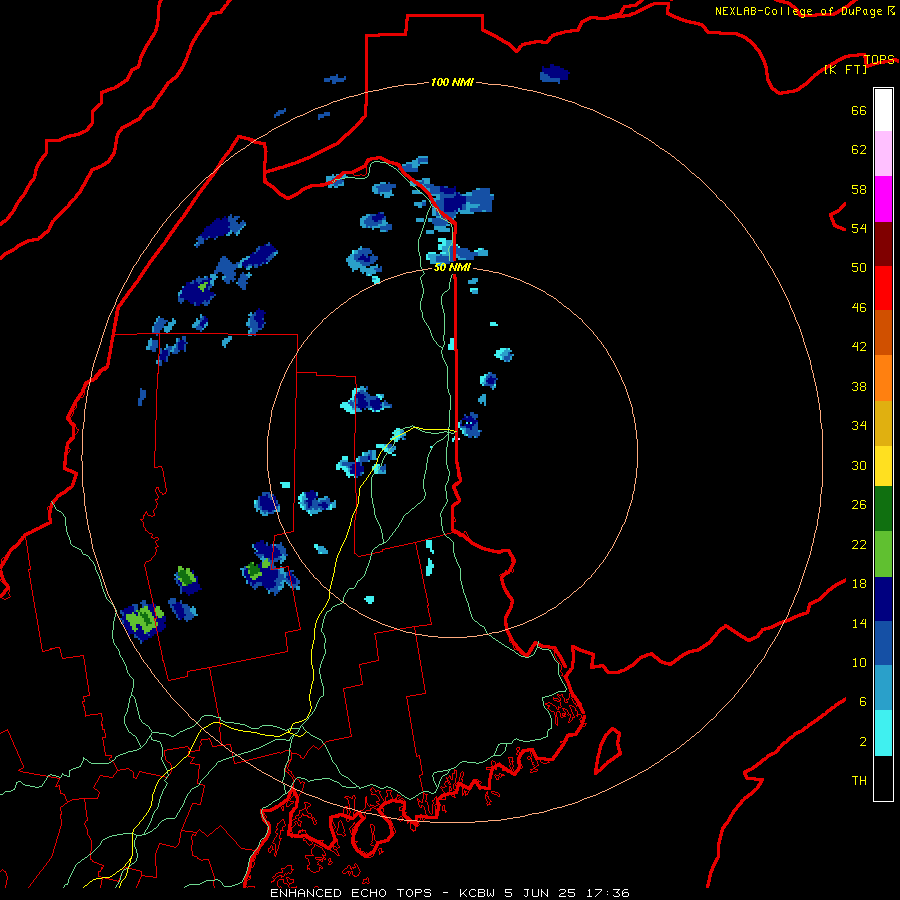
Task: Click the TOPS legend title
Action: [x=879, y=59]
